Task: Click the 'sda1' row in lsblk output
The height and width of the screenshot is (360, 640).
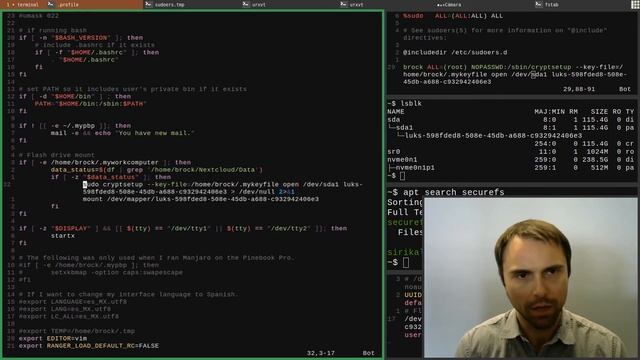Action: coord(511,128)
